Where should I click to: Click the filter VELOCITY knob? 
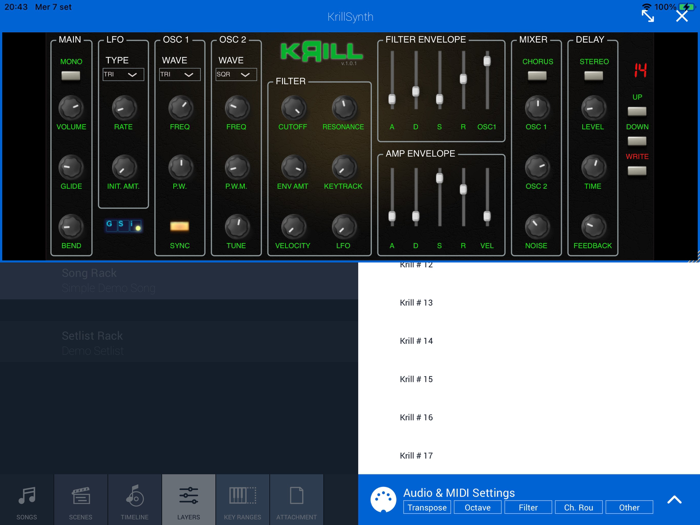tap(293, 227)
